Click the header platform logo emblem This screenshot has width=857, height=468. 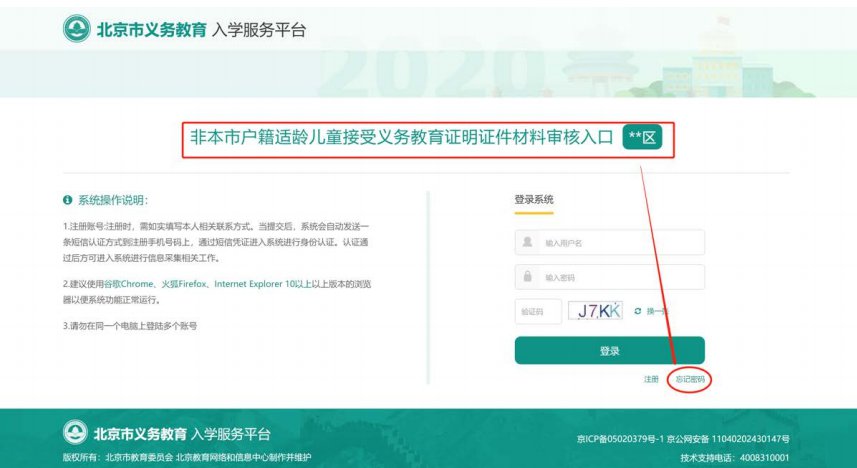point(77,29)
